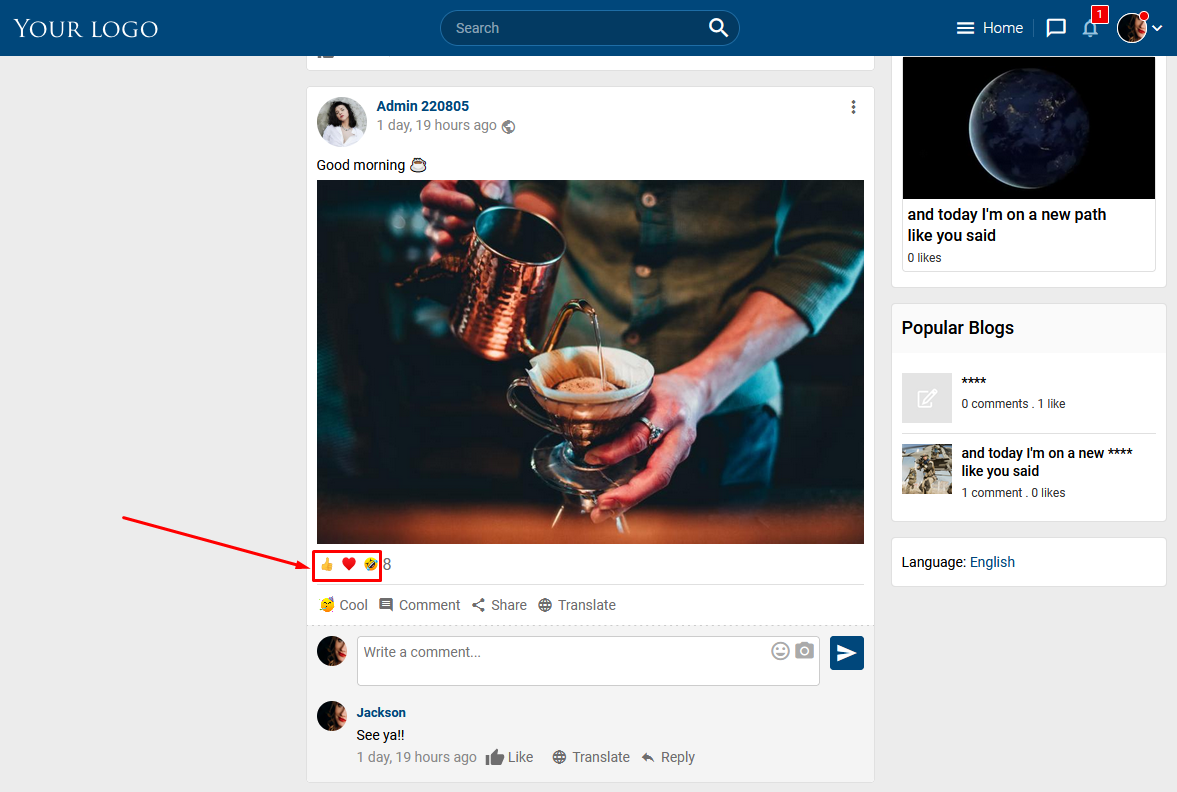Click the 'See ya!!' comment text

[381, 735]
